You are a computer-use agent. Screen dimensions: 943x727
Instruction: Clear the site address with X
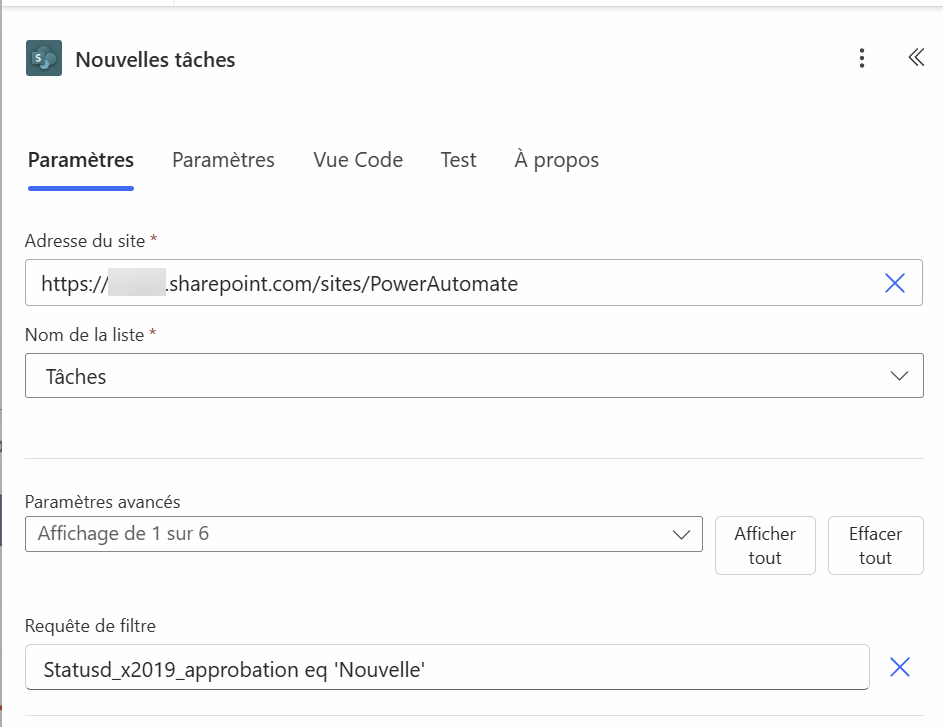tap(895, 283)
